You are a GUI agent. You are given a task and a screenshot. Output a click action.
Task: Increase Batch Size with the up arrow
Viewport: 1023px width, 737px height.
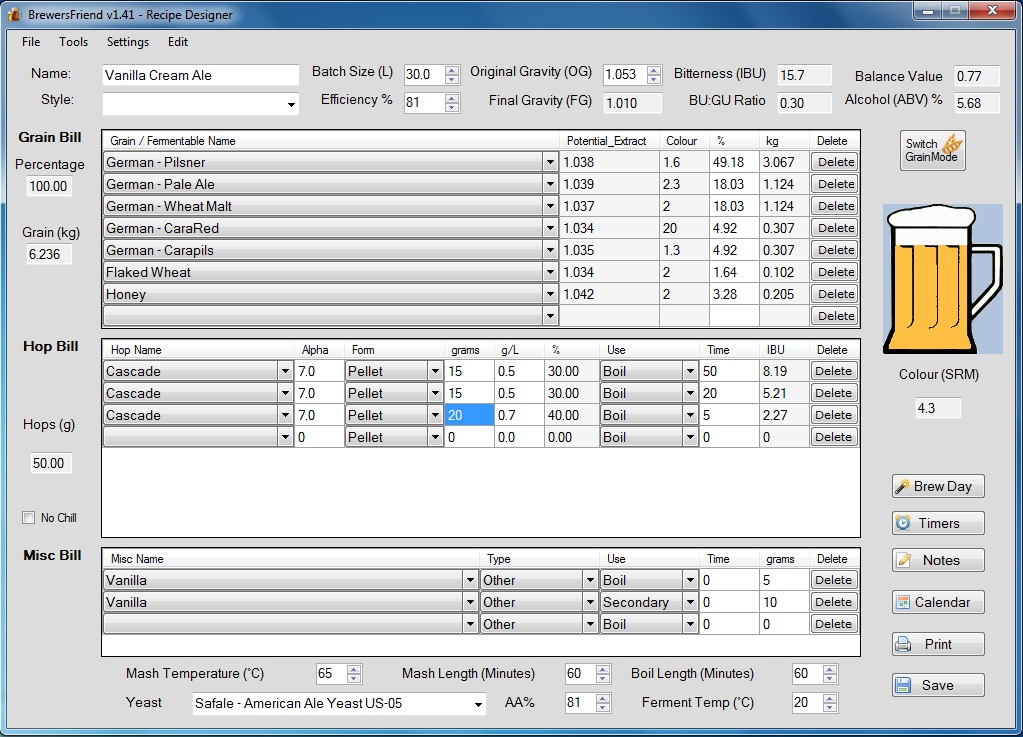click(452, 70)
